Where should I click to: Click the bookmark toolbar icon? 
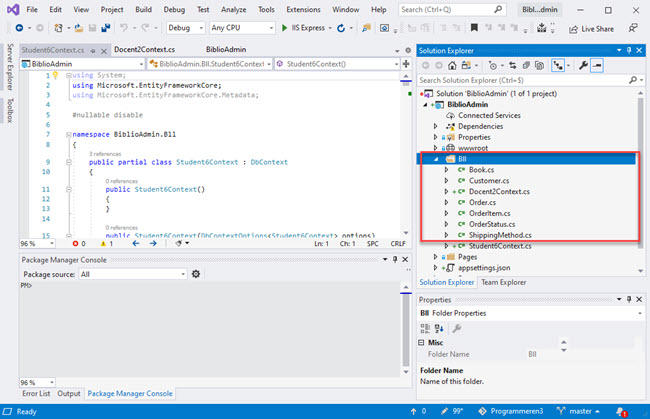474,28
